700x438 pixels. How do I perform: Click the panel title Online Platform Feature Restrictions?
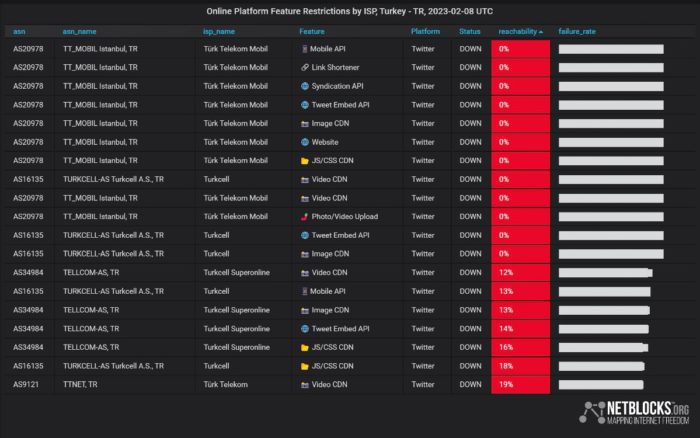(x=350, y=11)
